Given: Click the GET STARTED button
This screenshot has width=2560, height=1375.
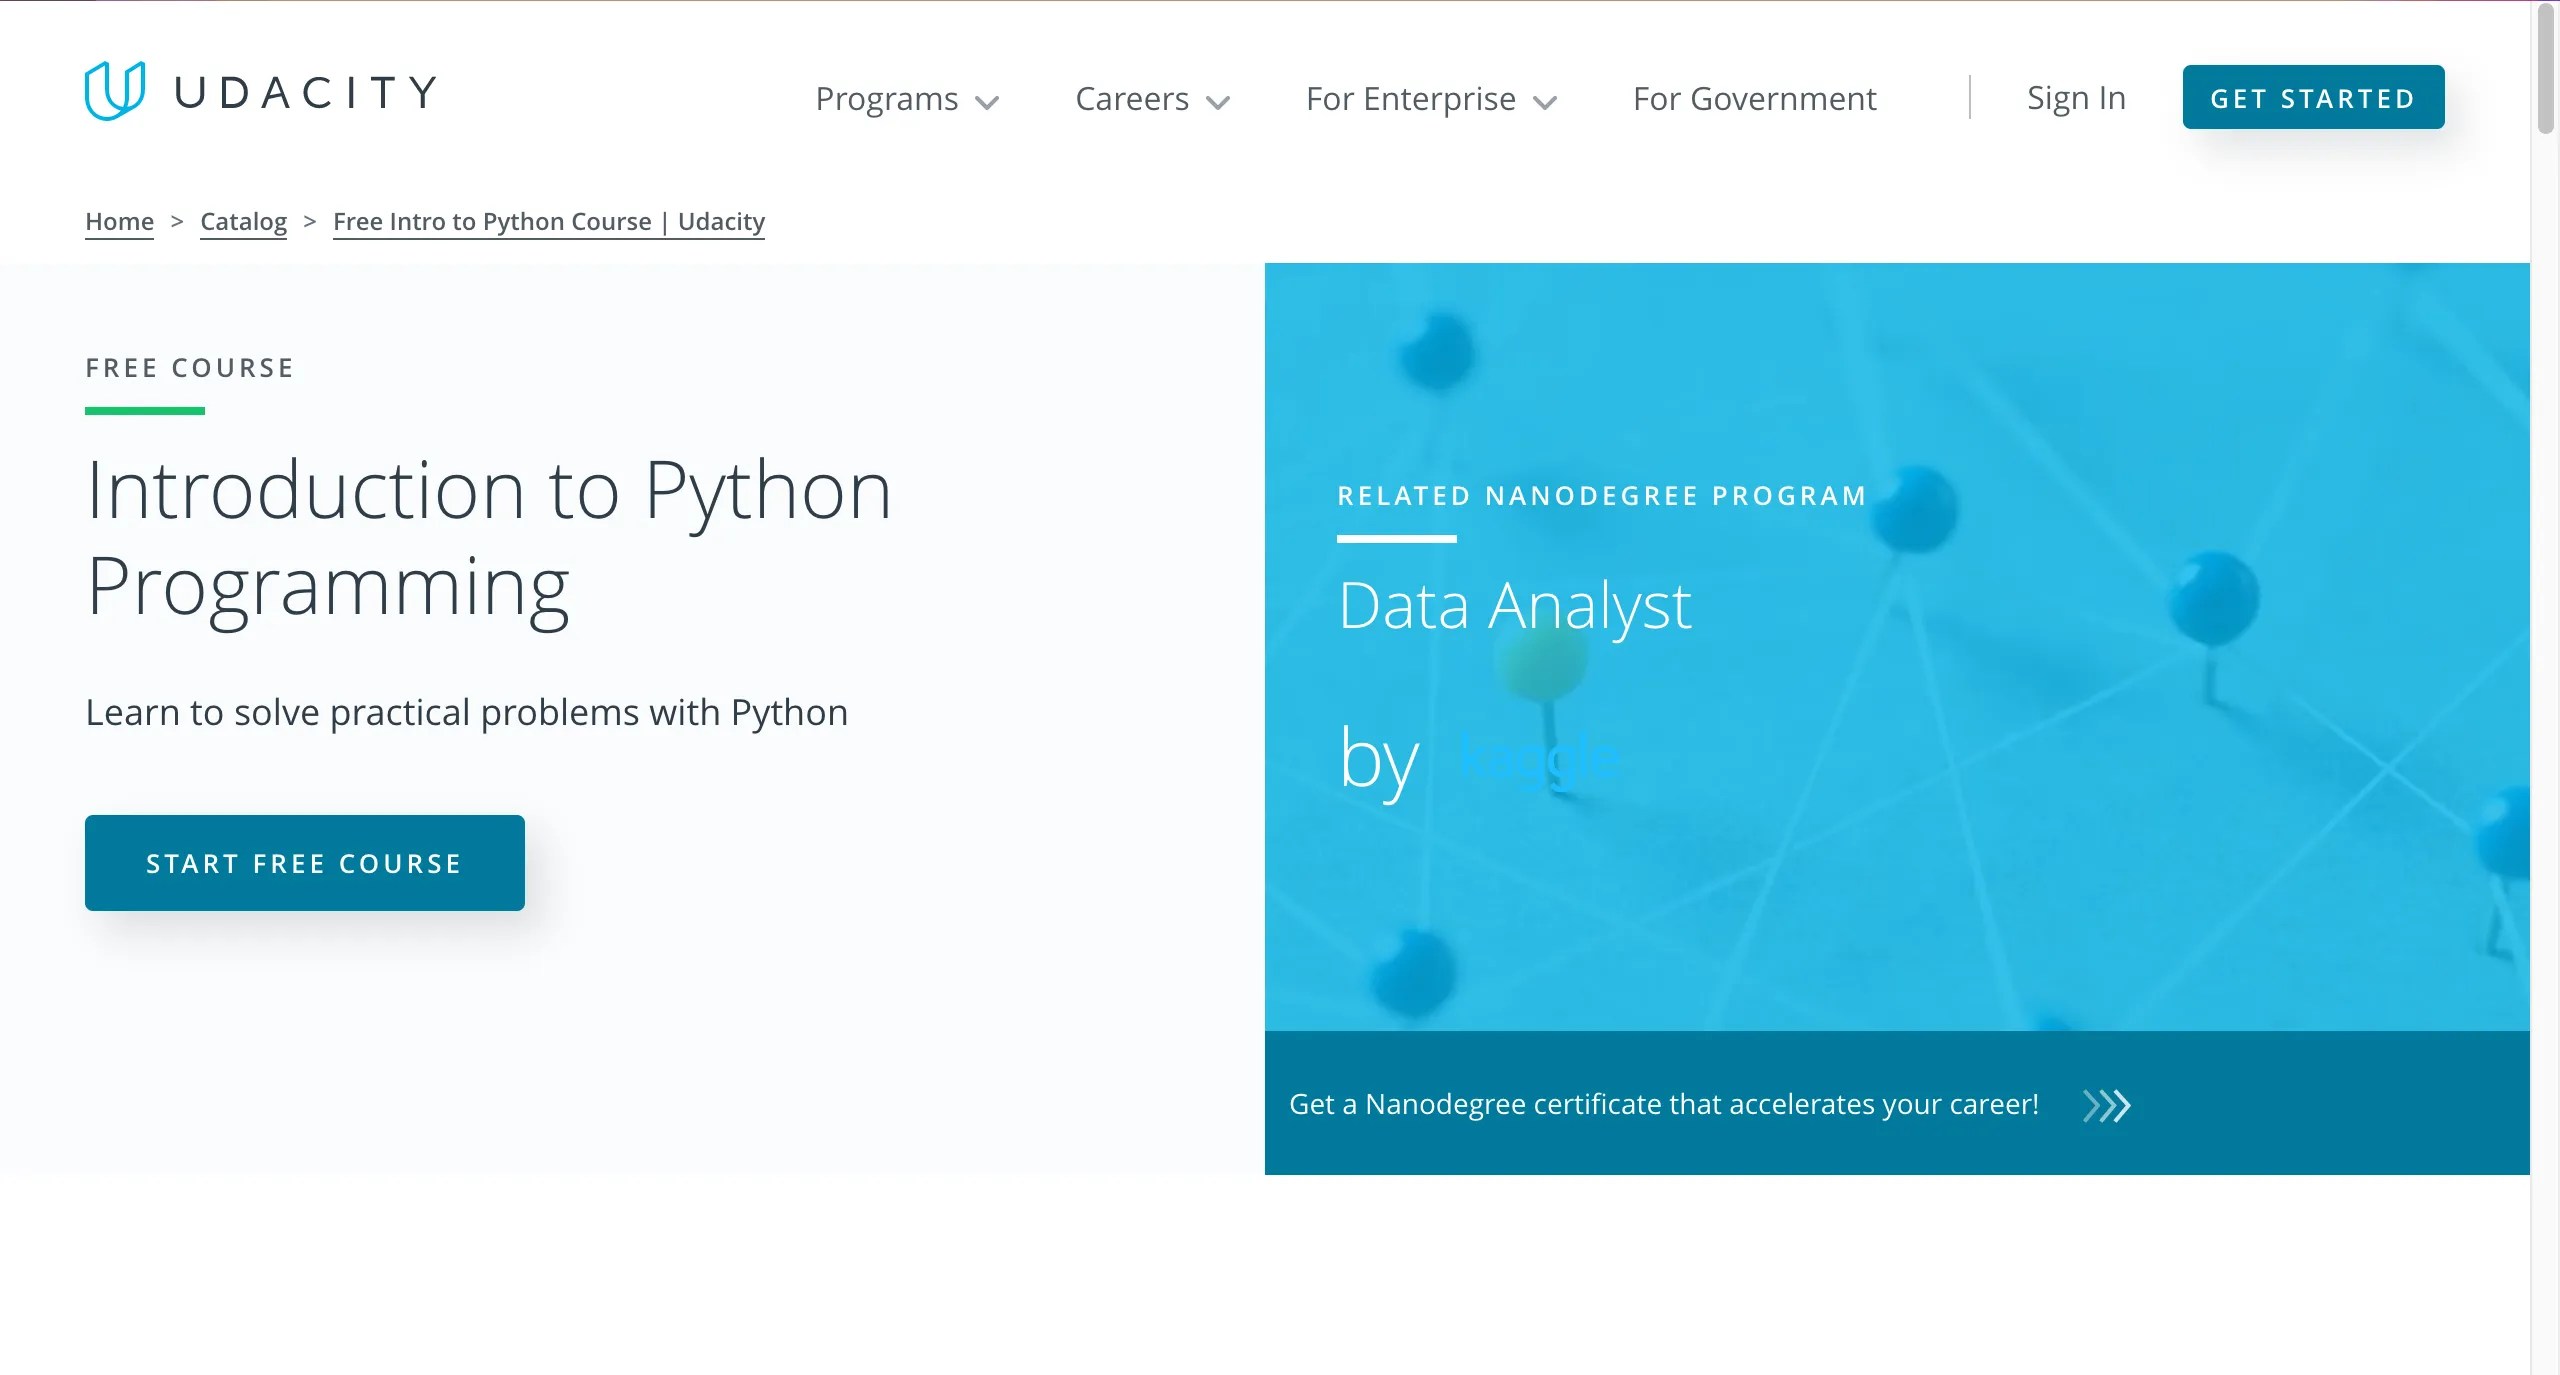Looking at the screenshot, I should [2313, 97].
